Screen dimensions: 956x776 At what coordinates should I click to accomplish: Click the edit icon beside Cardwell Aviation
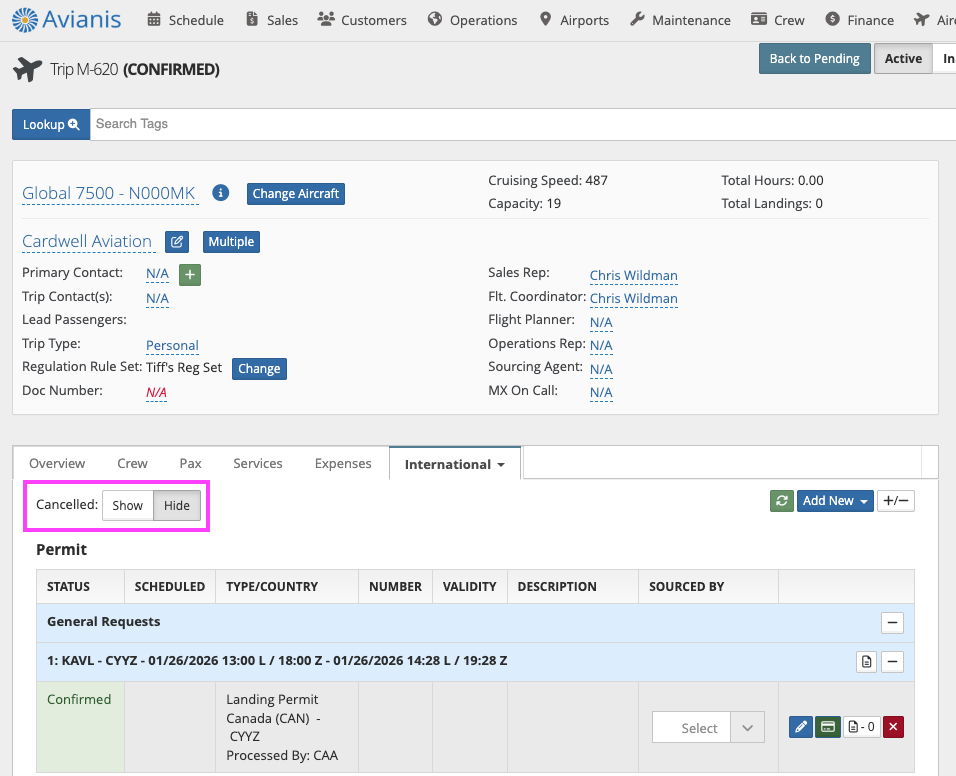pyautogui.click(x=177, y=242)
